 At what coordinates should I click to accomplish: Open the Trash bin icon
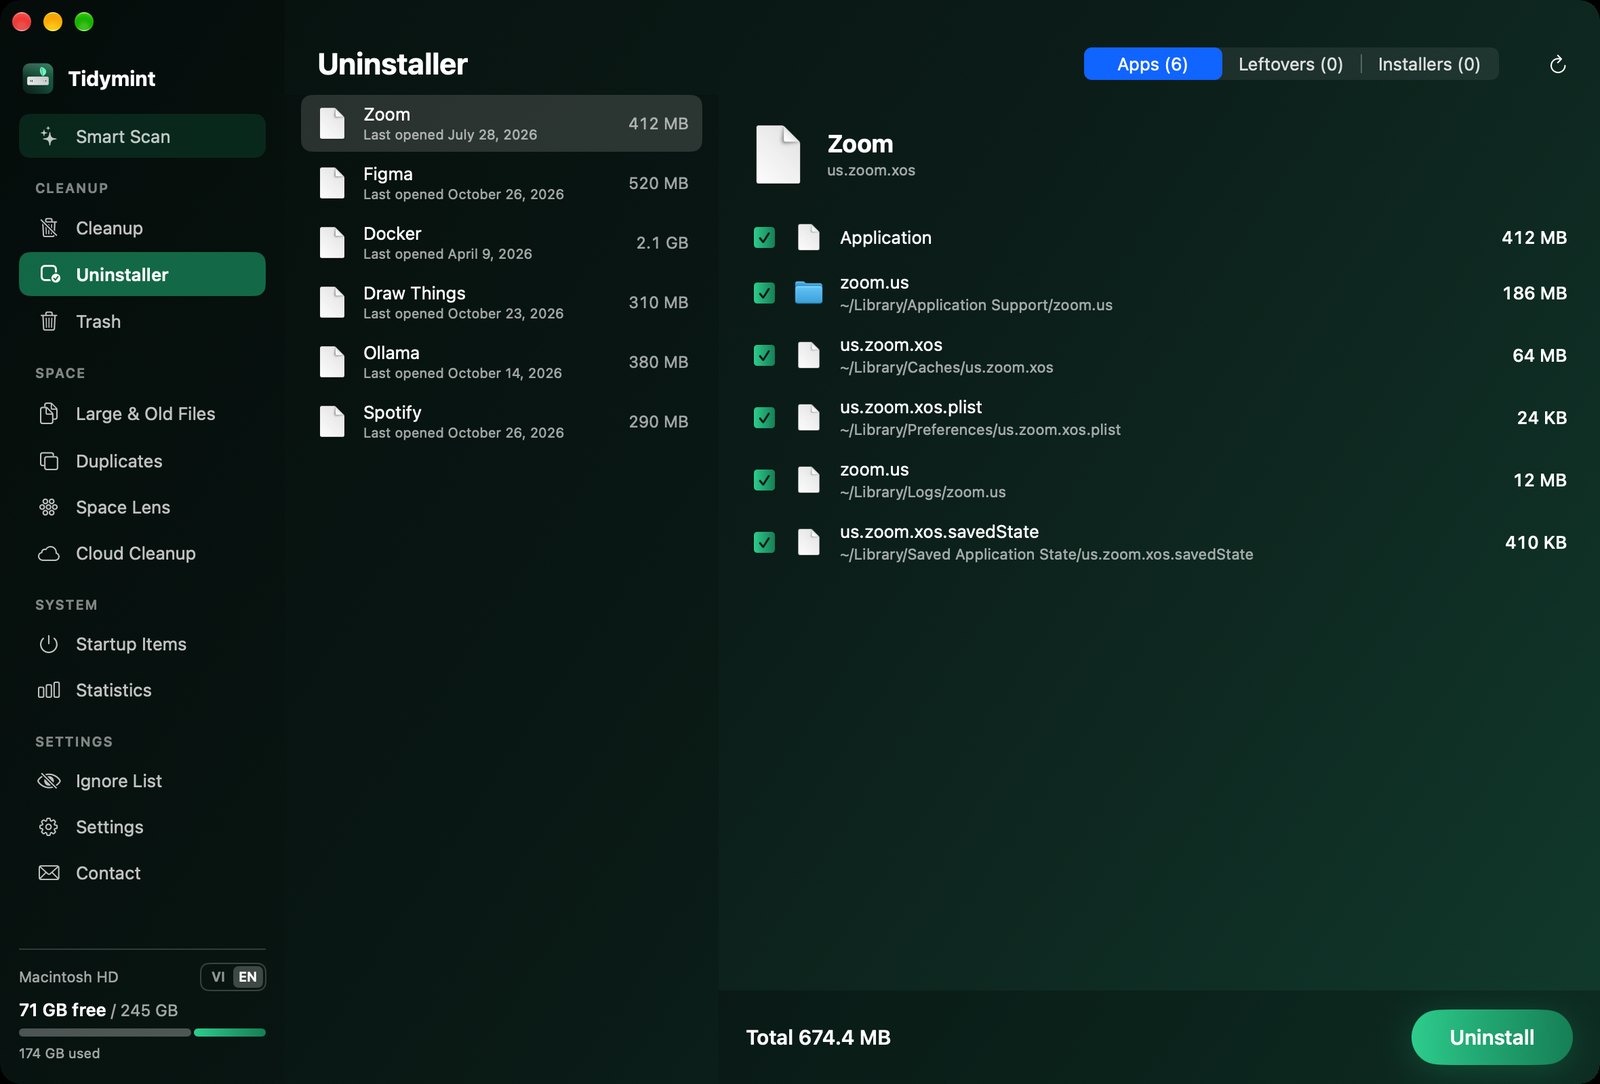tap(48, 321)
